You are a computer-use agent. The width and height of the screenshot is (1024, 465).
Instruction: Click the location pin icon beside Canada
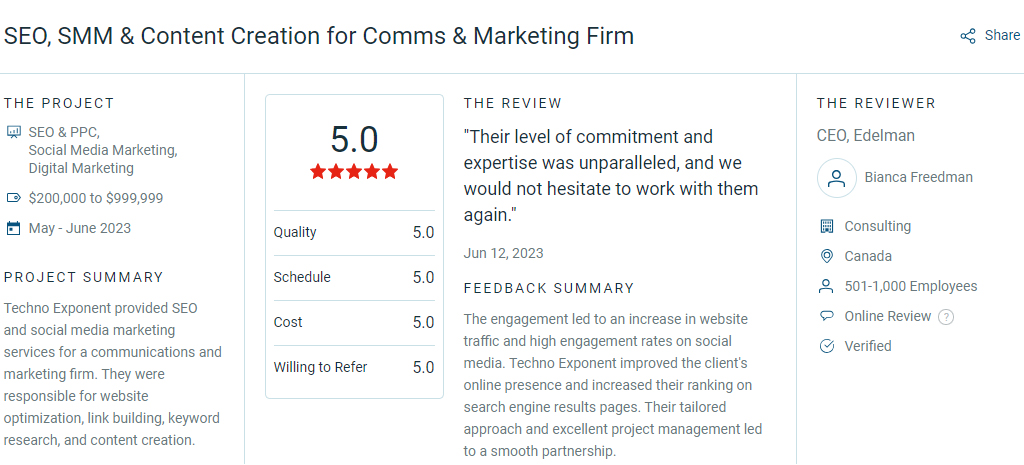pyautogui.click(x=827, y=256)
